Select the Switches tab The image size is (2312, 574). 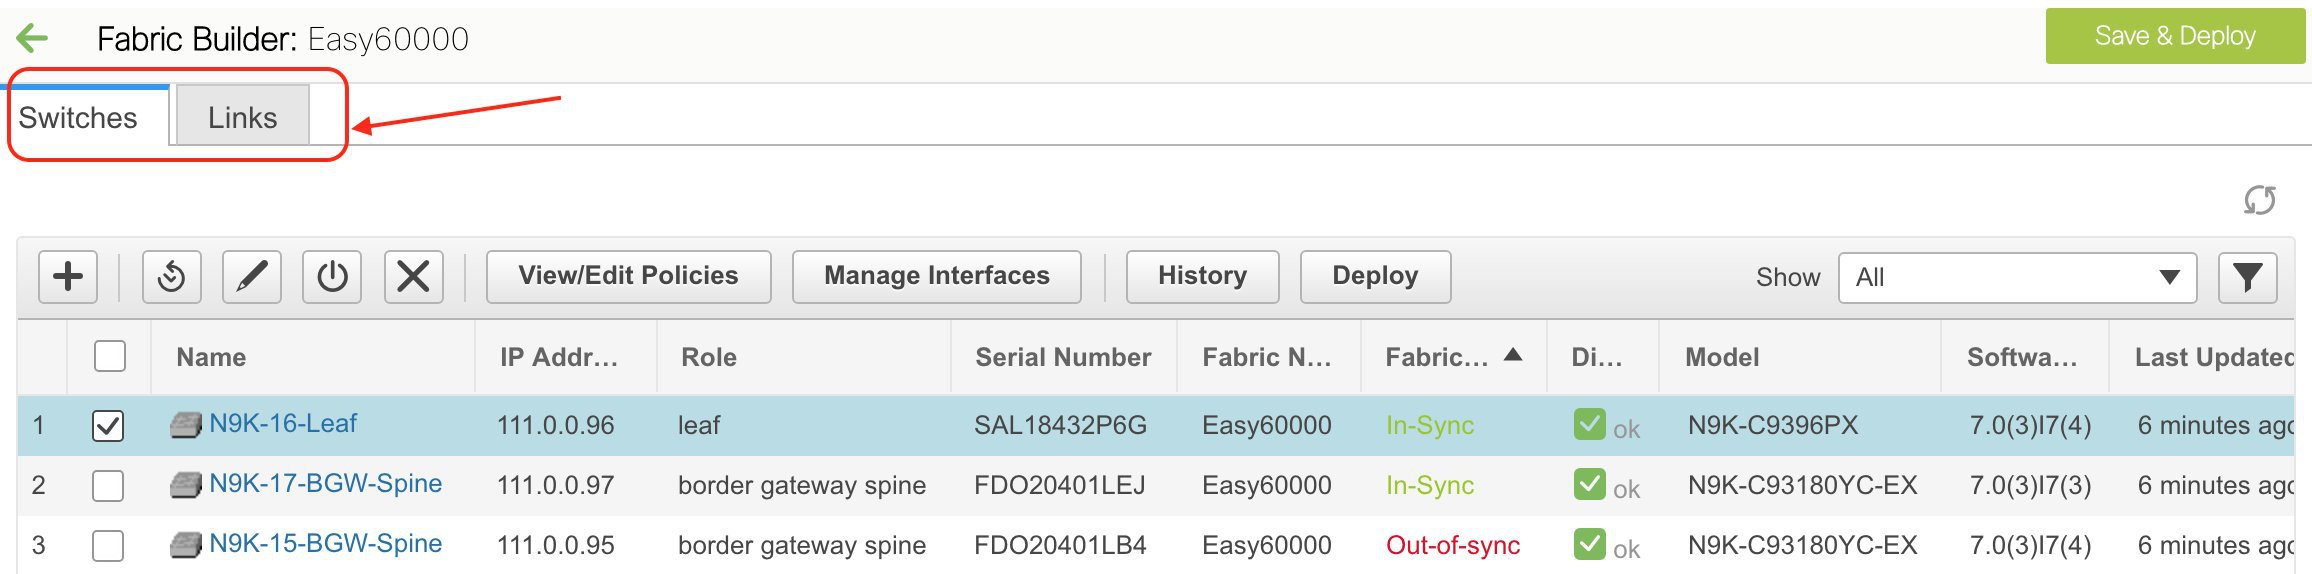click(78, 117)
